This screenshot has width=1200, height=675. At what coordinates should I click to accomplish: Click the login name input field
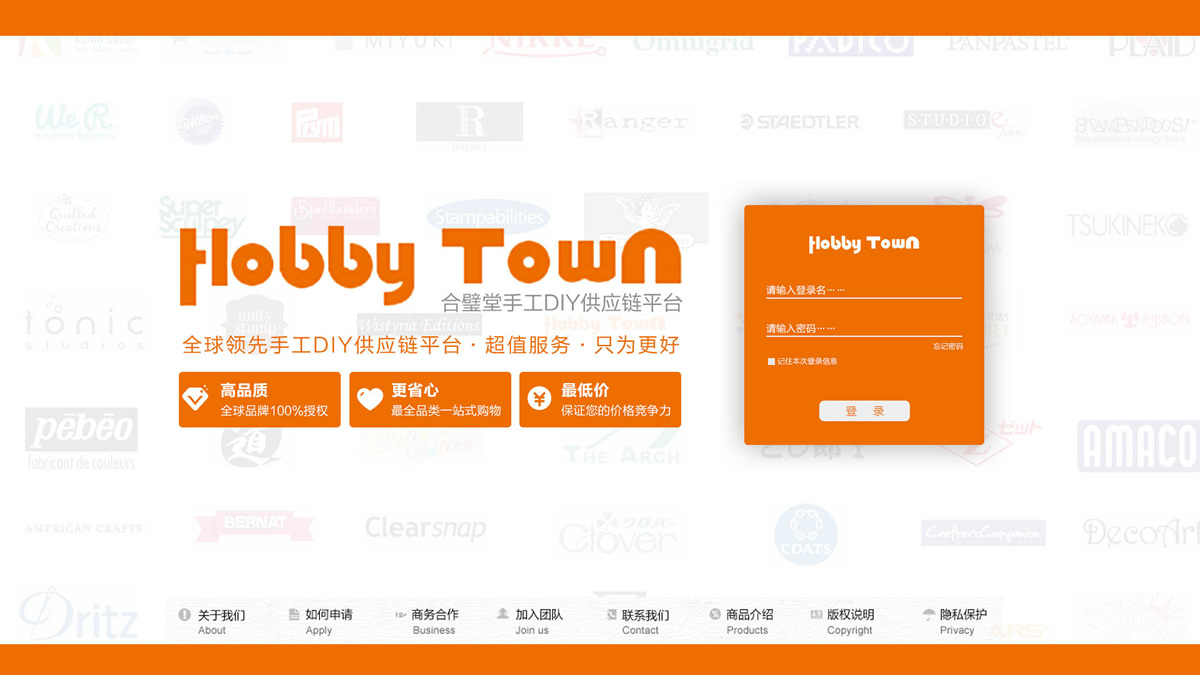(x=863, y=290)
